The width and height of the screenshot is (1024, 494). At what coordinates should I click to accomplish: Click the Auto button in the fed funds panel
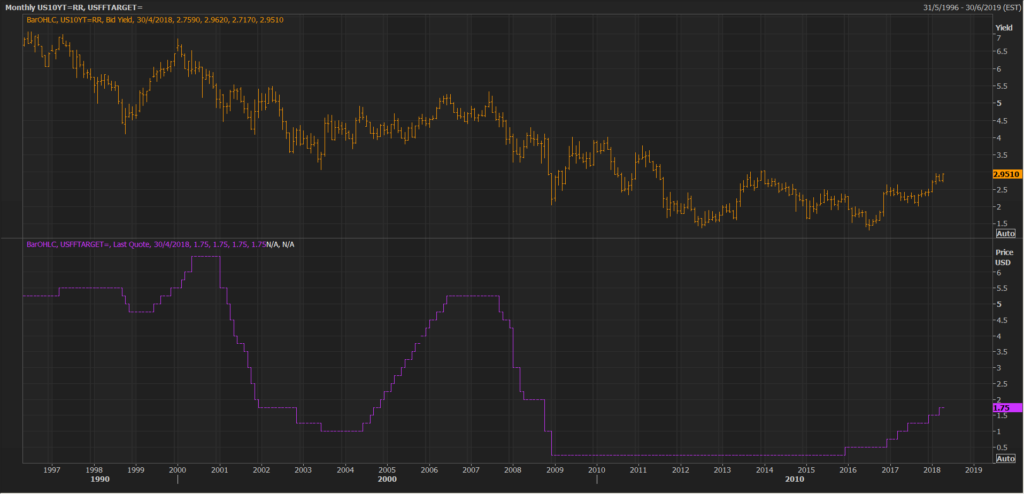click(1005, 458)
